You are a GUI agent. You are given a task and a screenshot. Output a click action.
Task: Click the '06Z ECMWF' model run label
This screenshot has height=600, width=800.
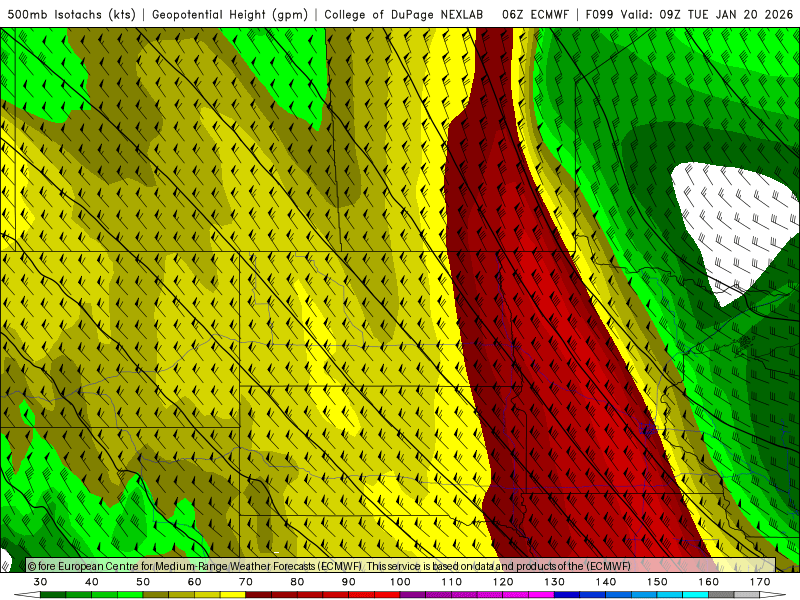click(x=535, y=14)
